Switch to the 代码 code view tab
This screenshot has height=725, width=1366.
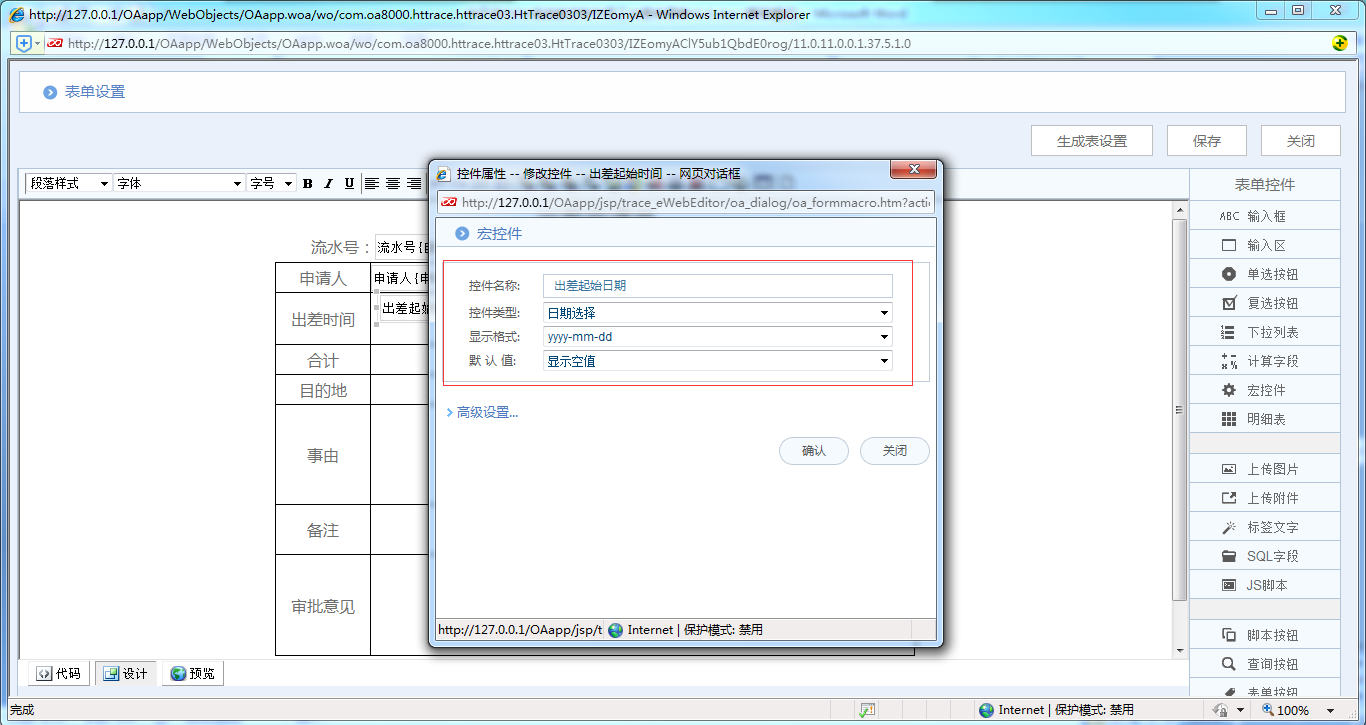pos(59,674)
